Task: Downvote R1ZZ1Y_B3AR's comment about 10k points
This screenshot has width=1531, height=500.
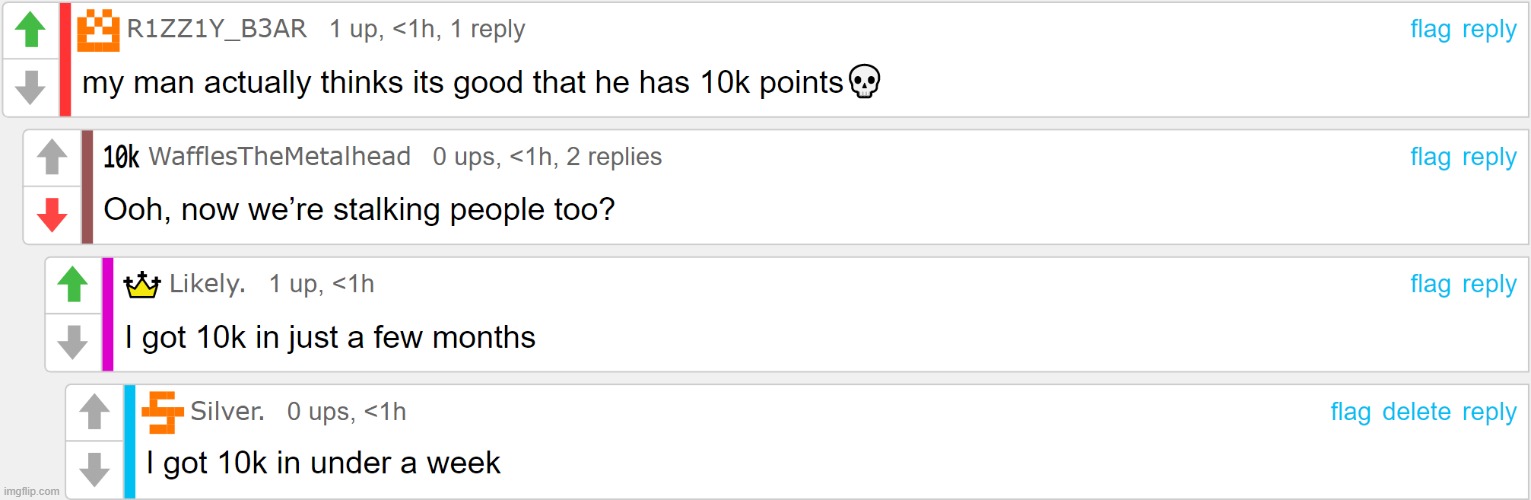Action: click(x=31, y=87)
